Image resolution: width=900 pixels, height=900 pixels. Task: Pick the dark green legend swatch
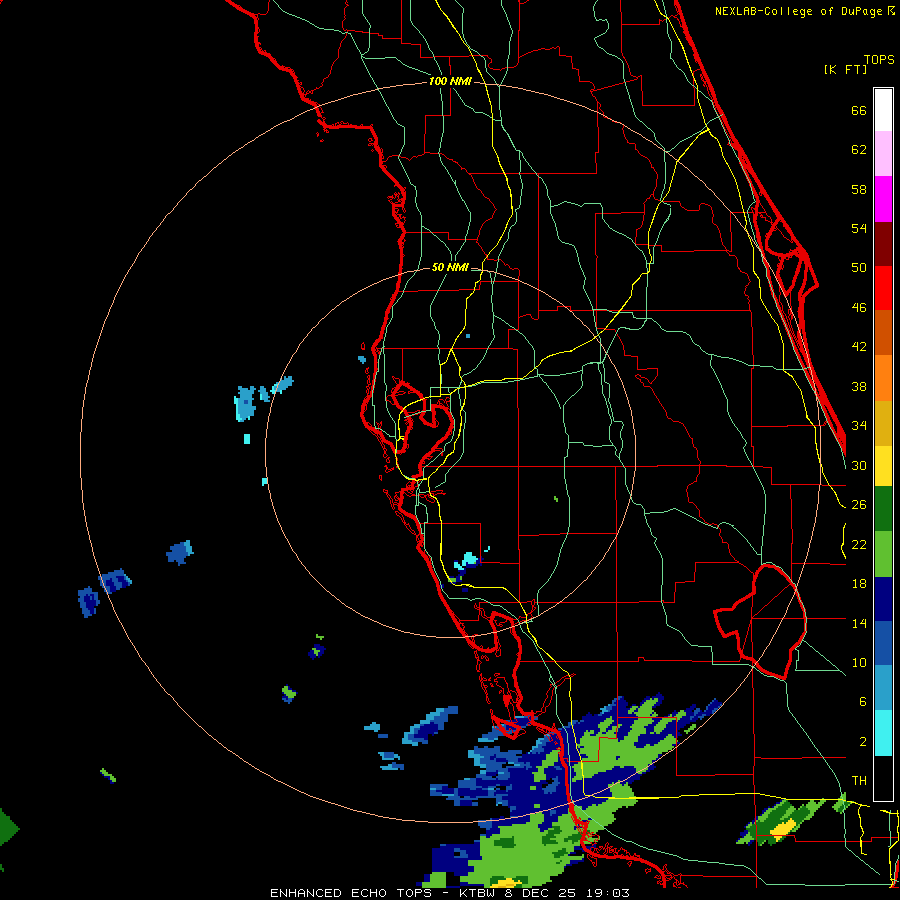[x=883, y=509]
